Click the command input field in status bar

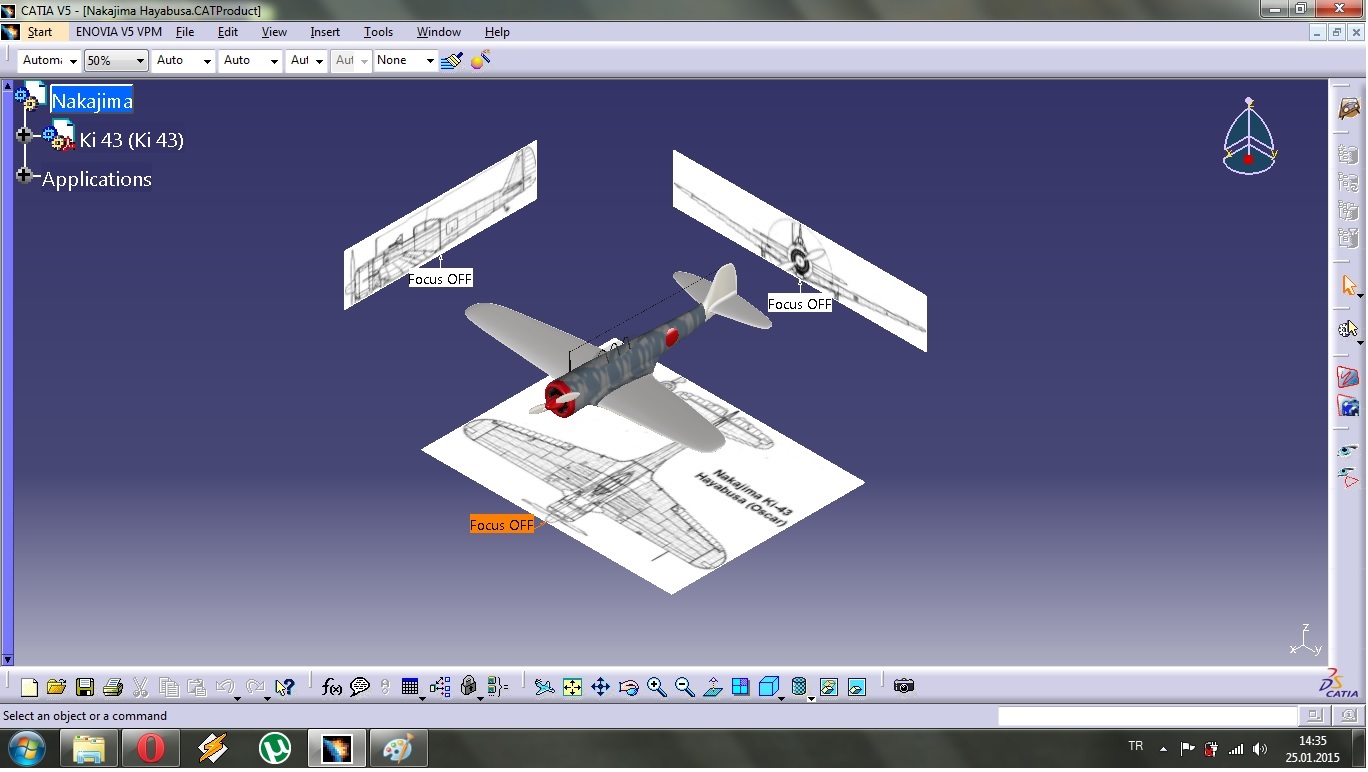(1147, 716)
